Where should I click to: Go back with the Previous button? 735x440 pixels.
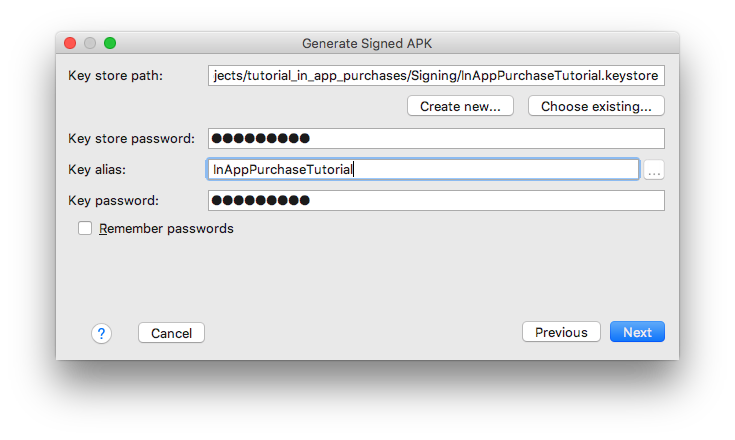click(561, 332)
